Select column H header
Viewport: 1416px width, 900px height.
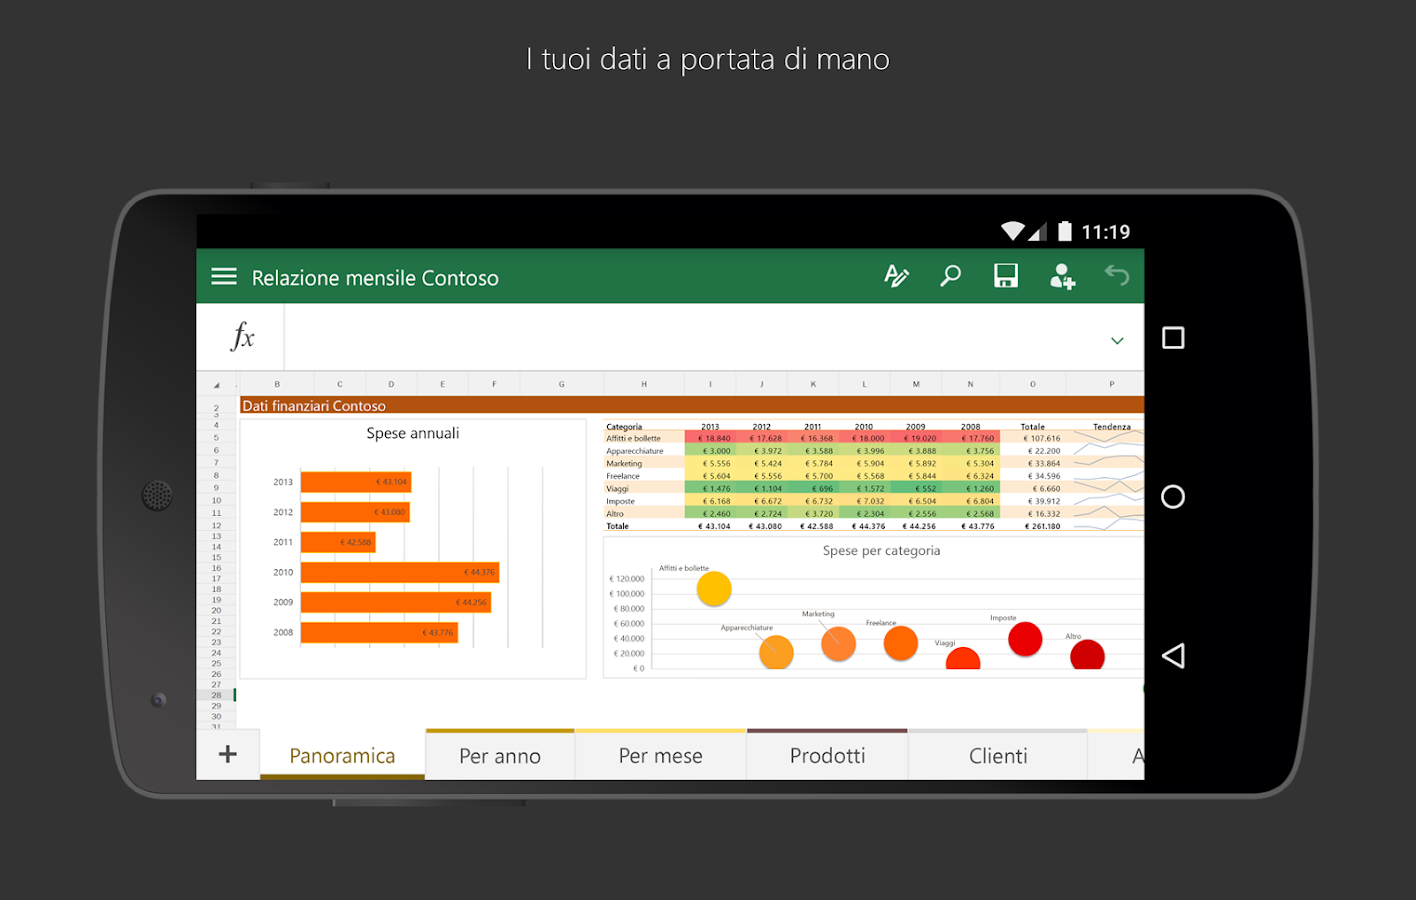pyautogui.click(x=644, y=384)
